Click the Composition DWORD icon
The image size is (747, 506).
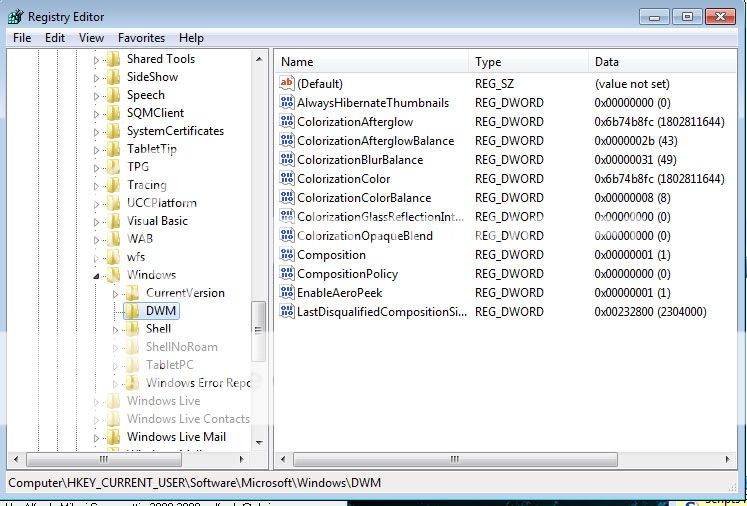point(287,254)
